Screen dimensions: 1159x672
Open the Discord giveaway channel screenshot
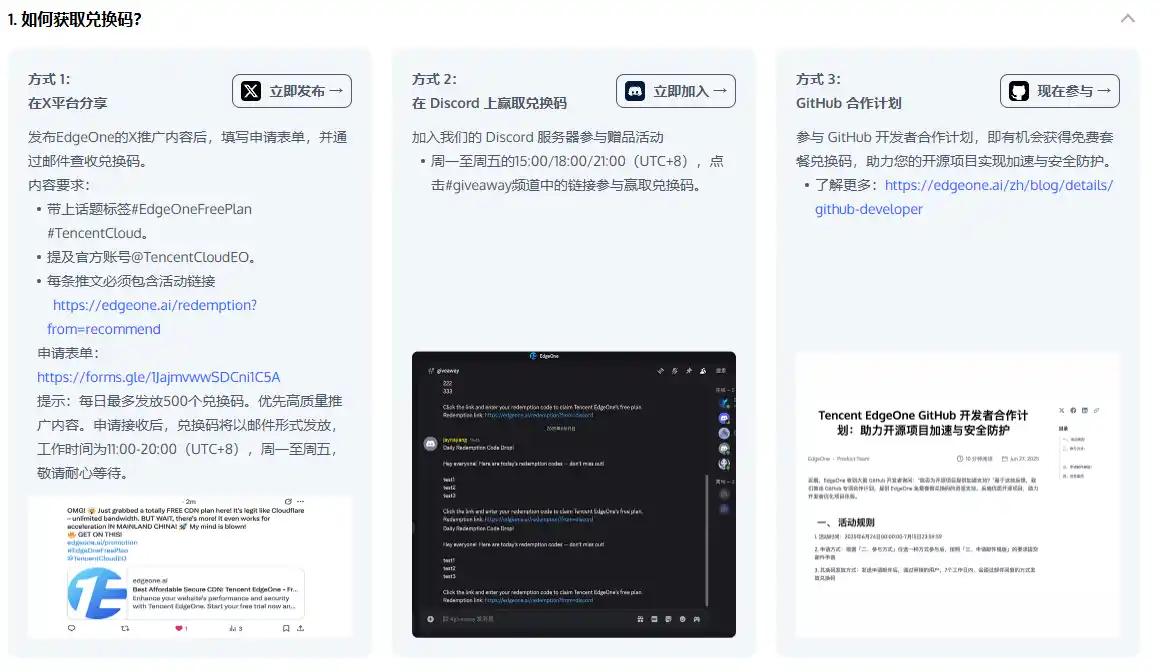[573, 494]
